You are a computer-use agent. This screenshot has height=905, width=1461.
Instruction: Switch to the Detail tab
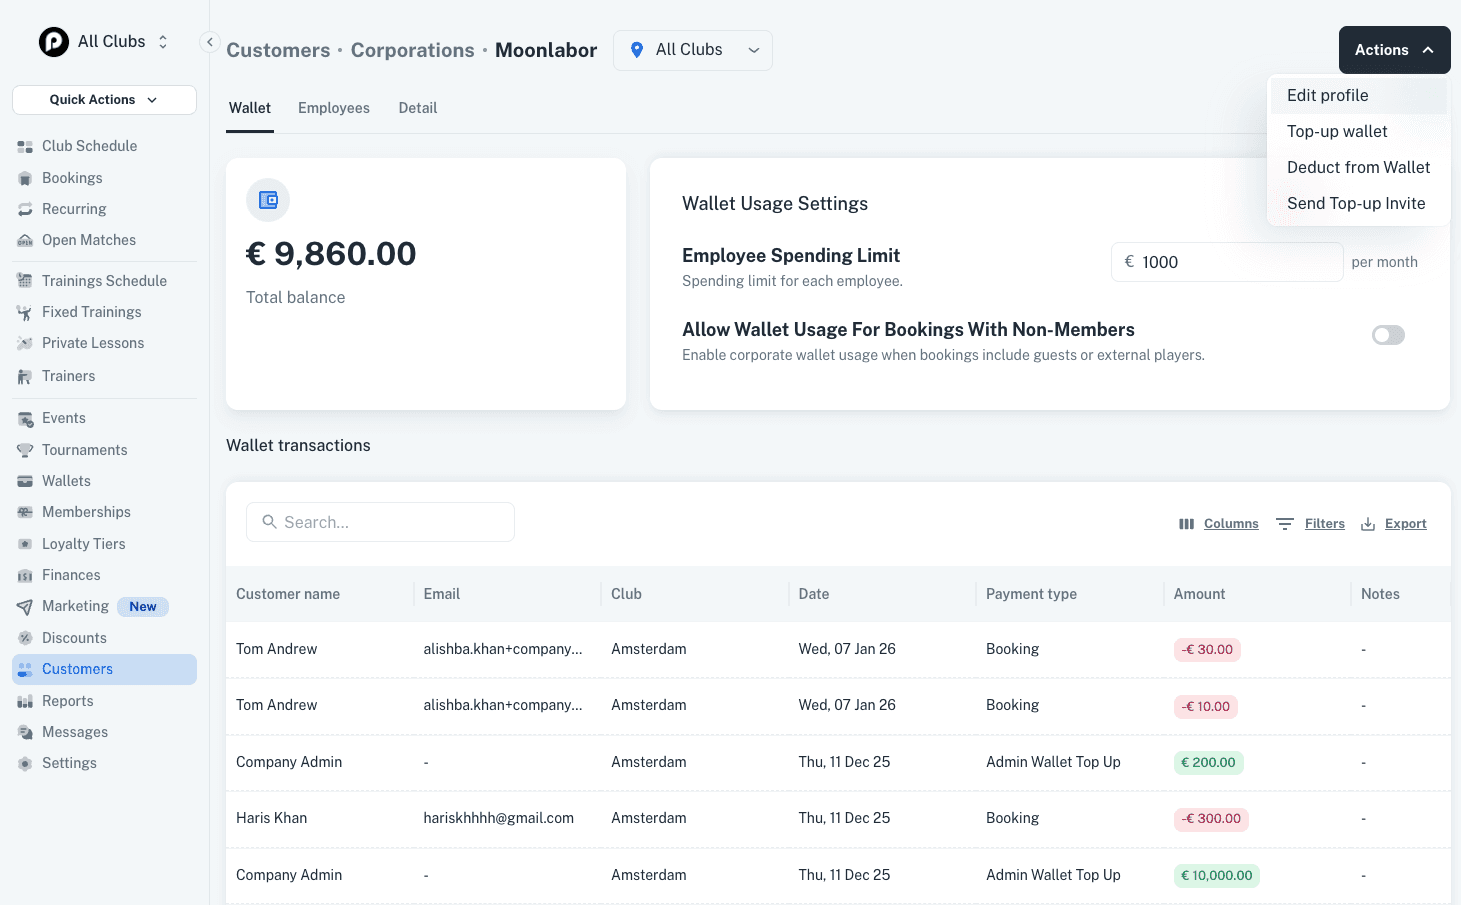(x=418, y=108)
